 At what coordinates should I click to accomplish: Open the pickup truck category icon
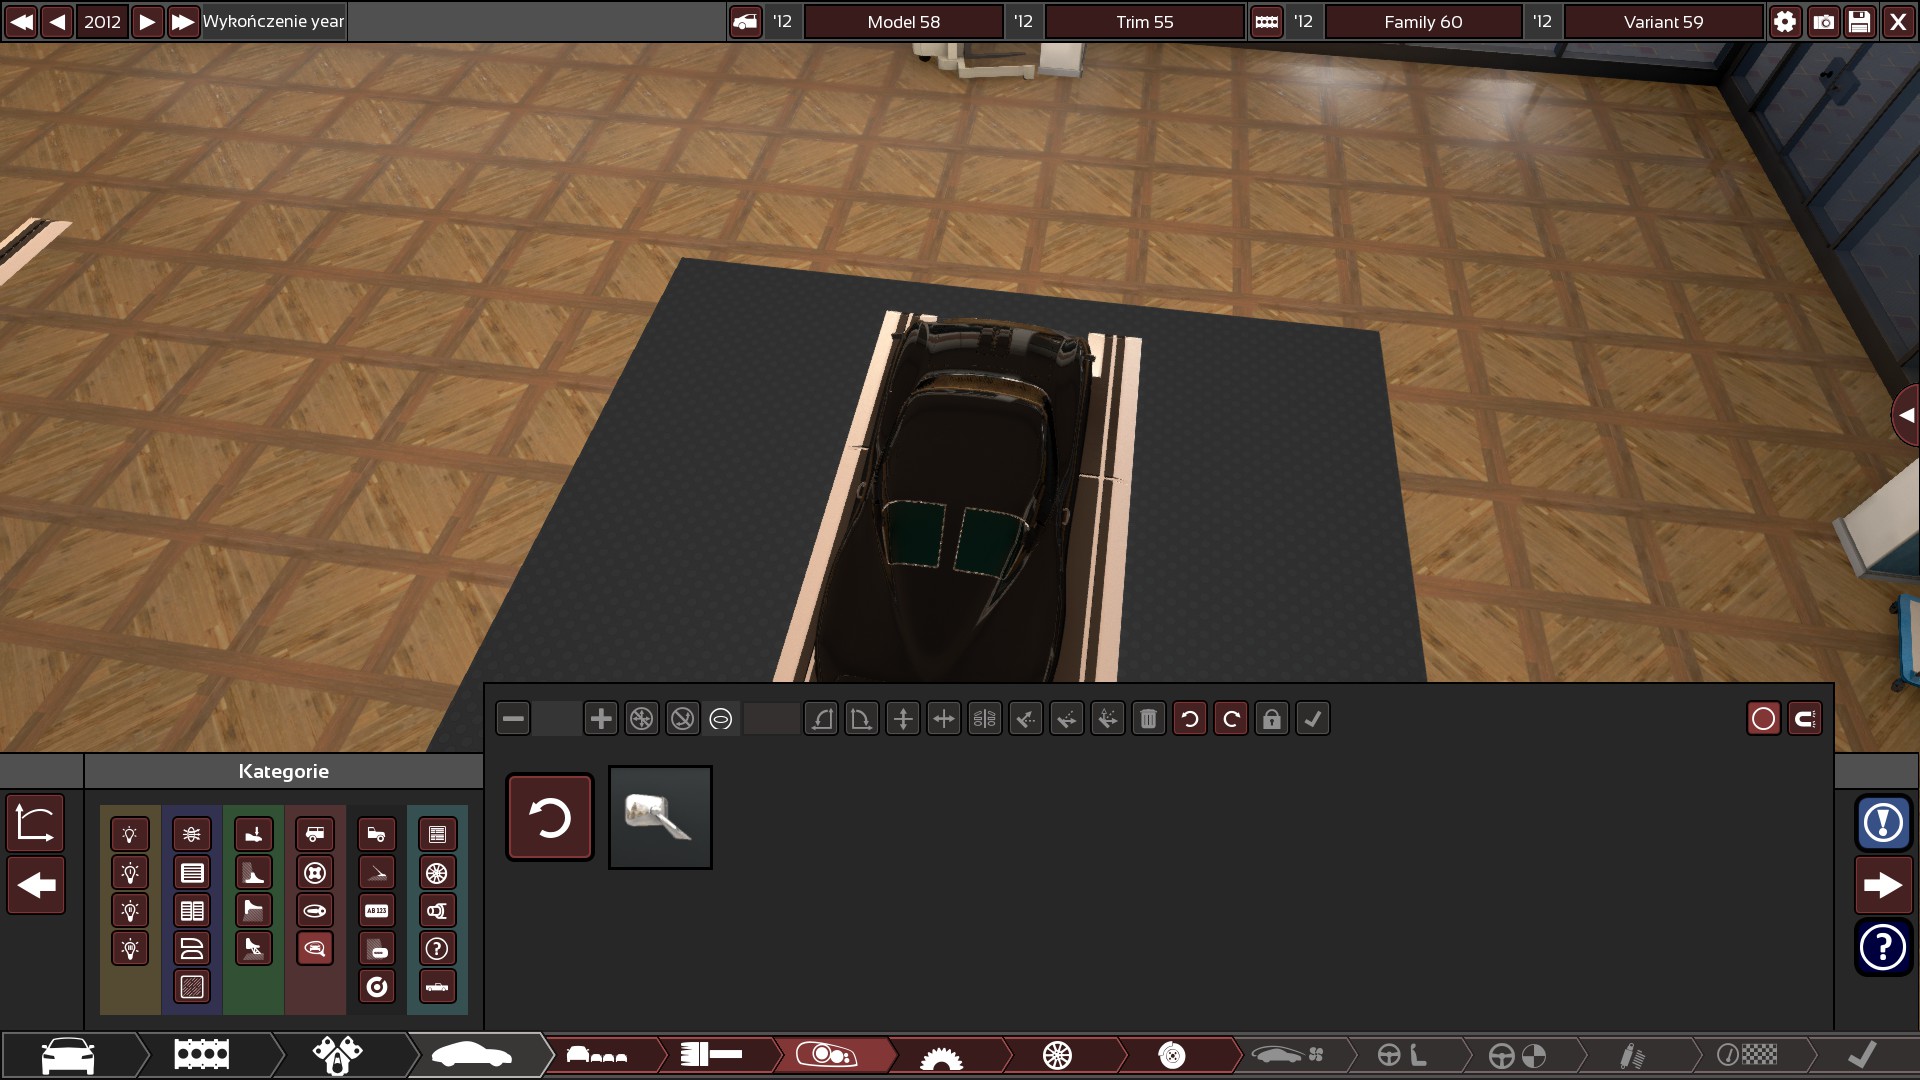click(377, 834)
